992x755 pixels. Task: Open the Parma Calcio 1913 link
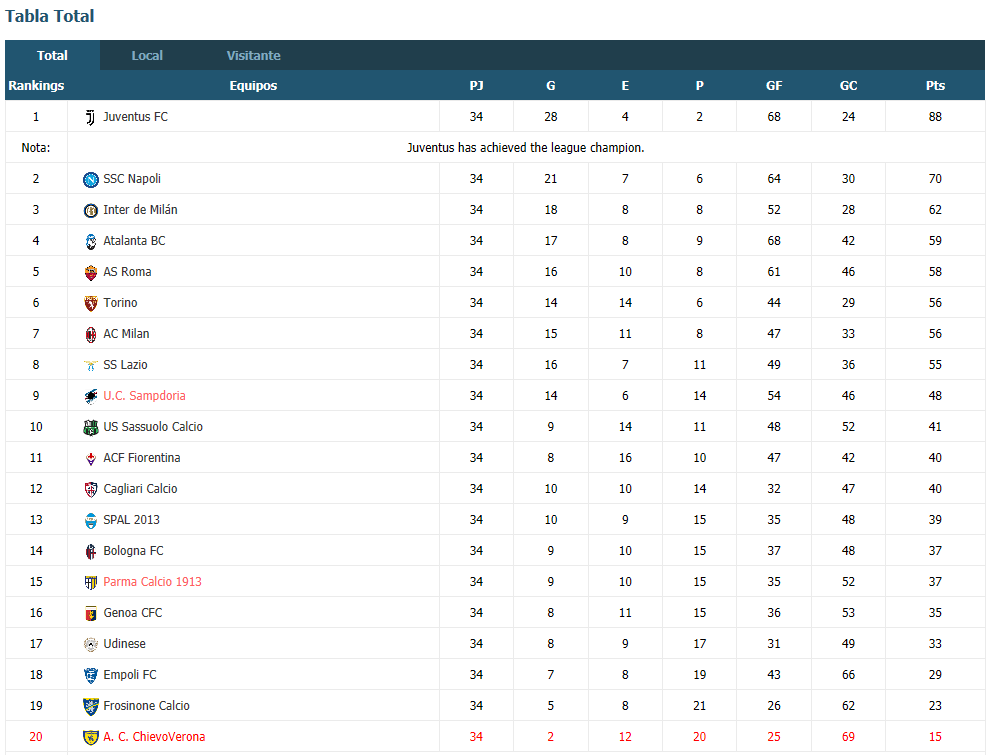point(152,582)
